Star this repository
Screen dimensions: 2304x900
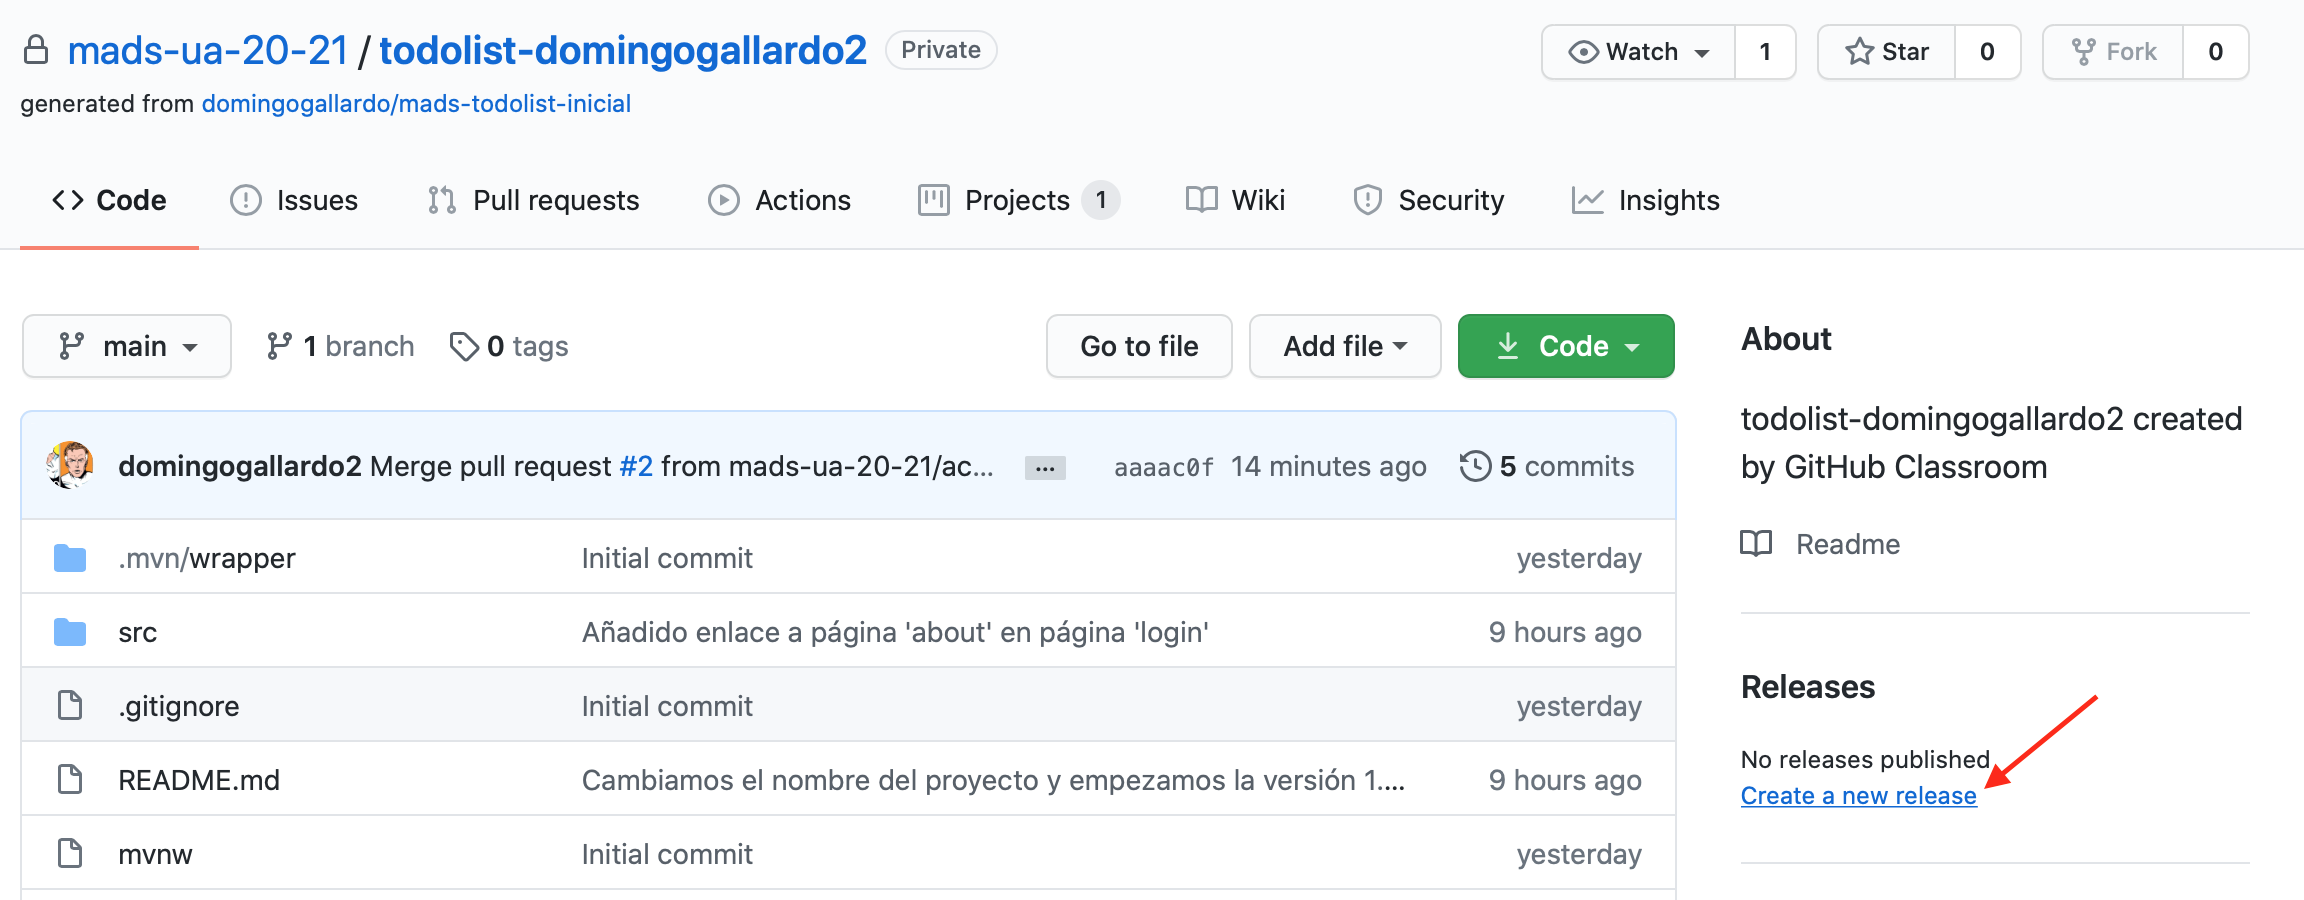[1887, 52]
